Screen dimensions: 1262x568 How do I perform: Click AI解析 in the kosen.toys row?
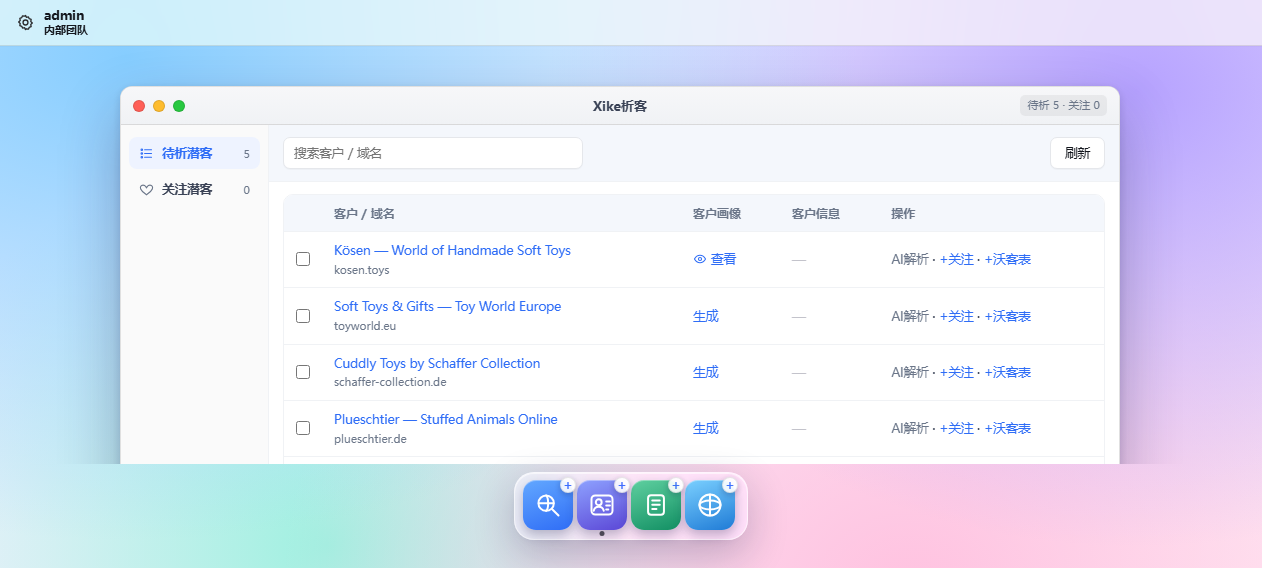[910, 259]
